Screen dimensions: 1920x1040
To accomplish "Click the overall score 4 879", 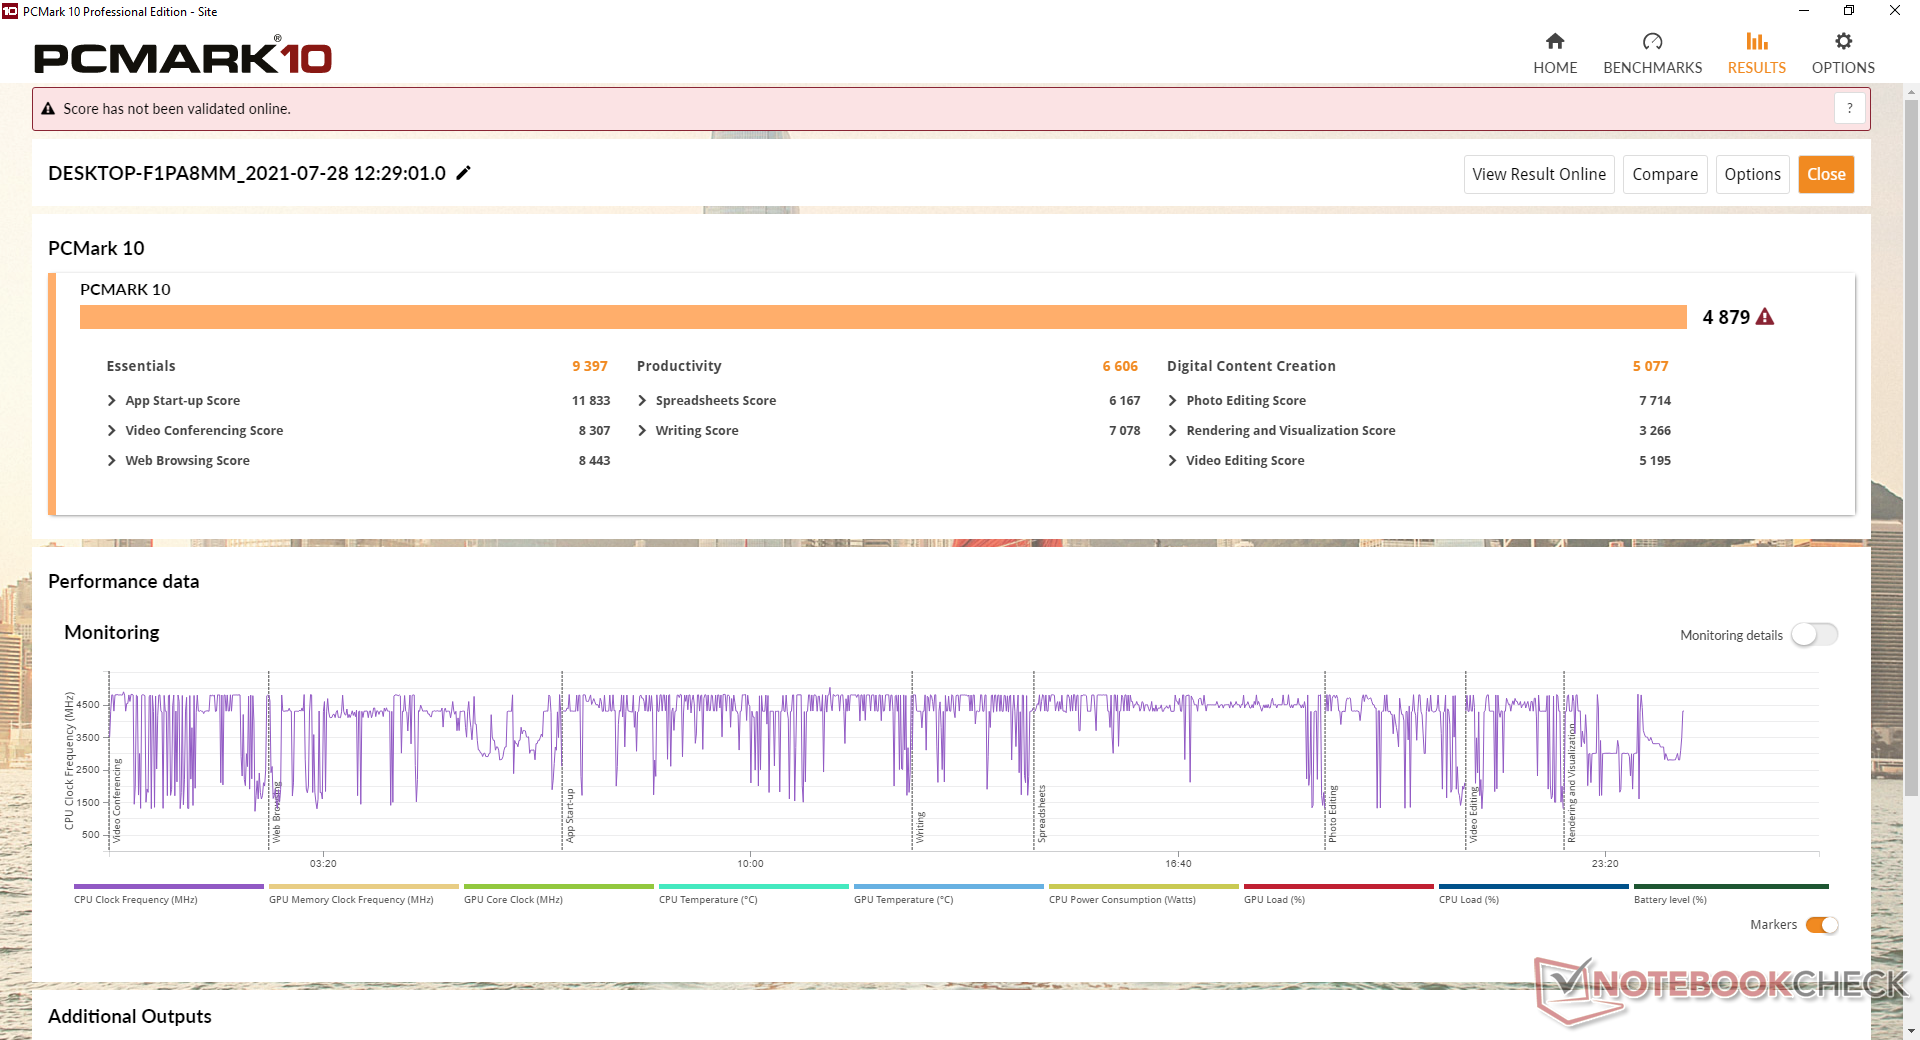I will tap(1726, 317).
